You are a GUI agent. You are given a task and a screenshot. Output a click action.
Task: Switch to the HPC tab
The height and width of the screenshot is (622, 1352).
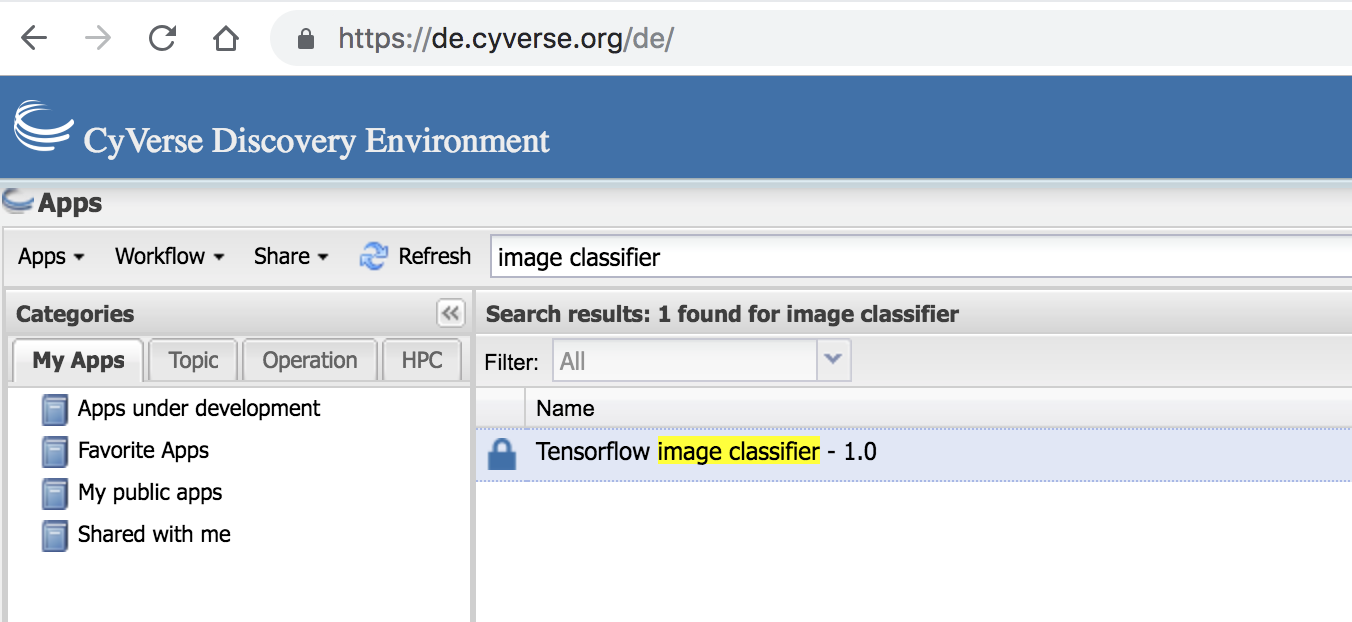click(422, 361)
